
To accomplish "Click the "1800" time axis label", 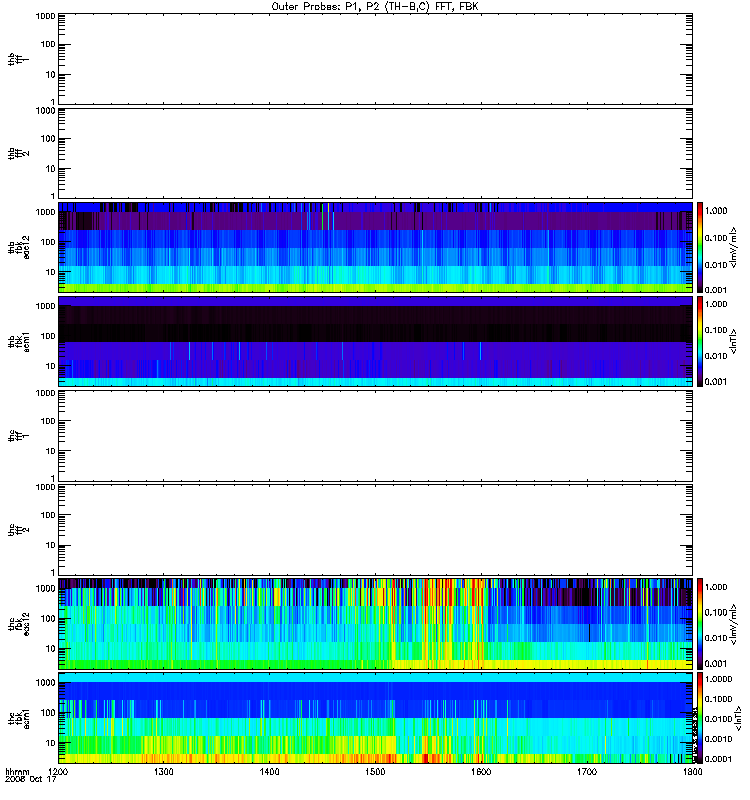I will pos(692,771).
